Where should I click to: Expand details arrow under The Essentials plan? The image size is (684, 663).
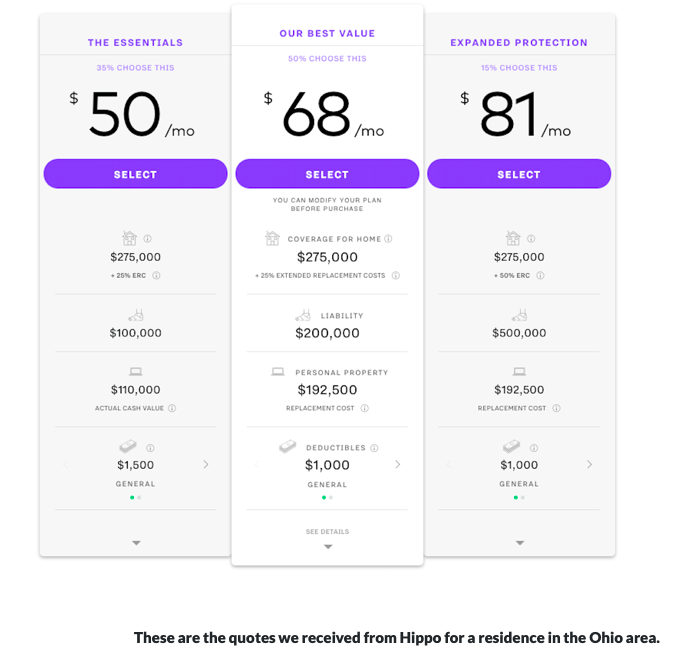(x=136, y=543)
